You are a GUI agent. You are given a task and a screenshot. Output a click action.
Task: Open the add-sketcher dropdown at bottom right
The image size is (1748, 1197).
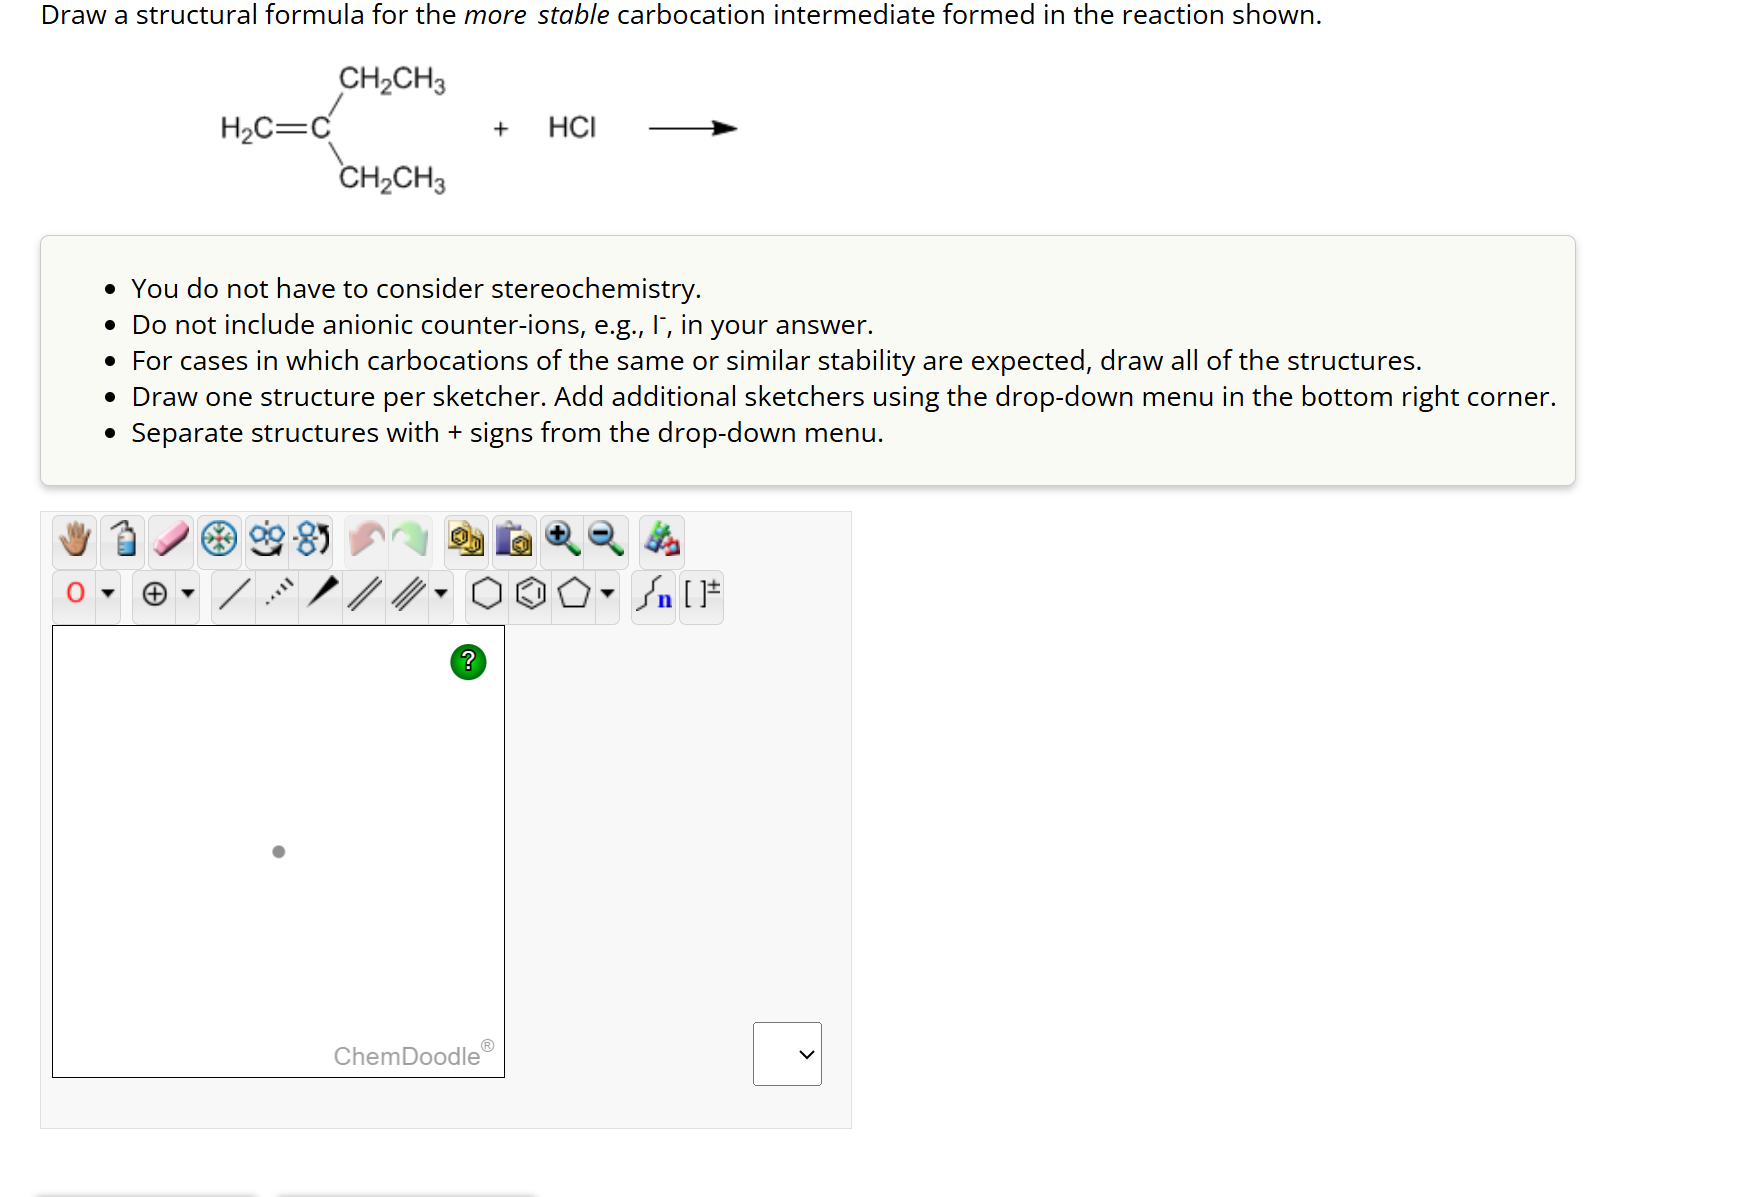787,1053
